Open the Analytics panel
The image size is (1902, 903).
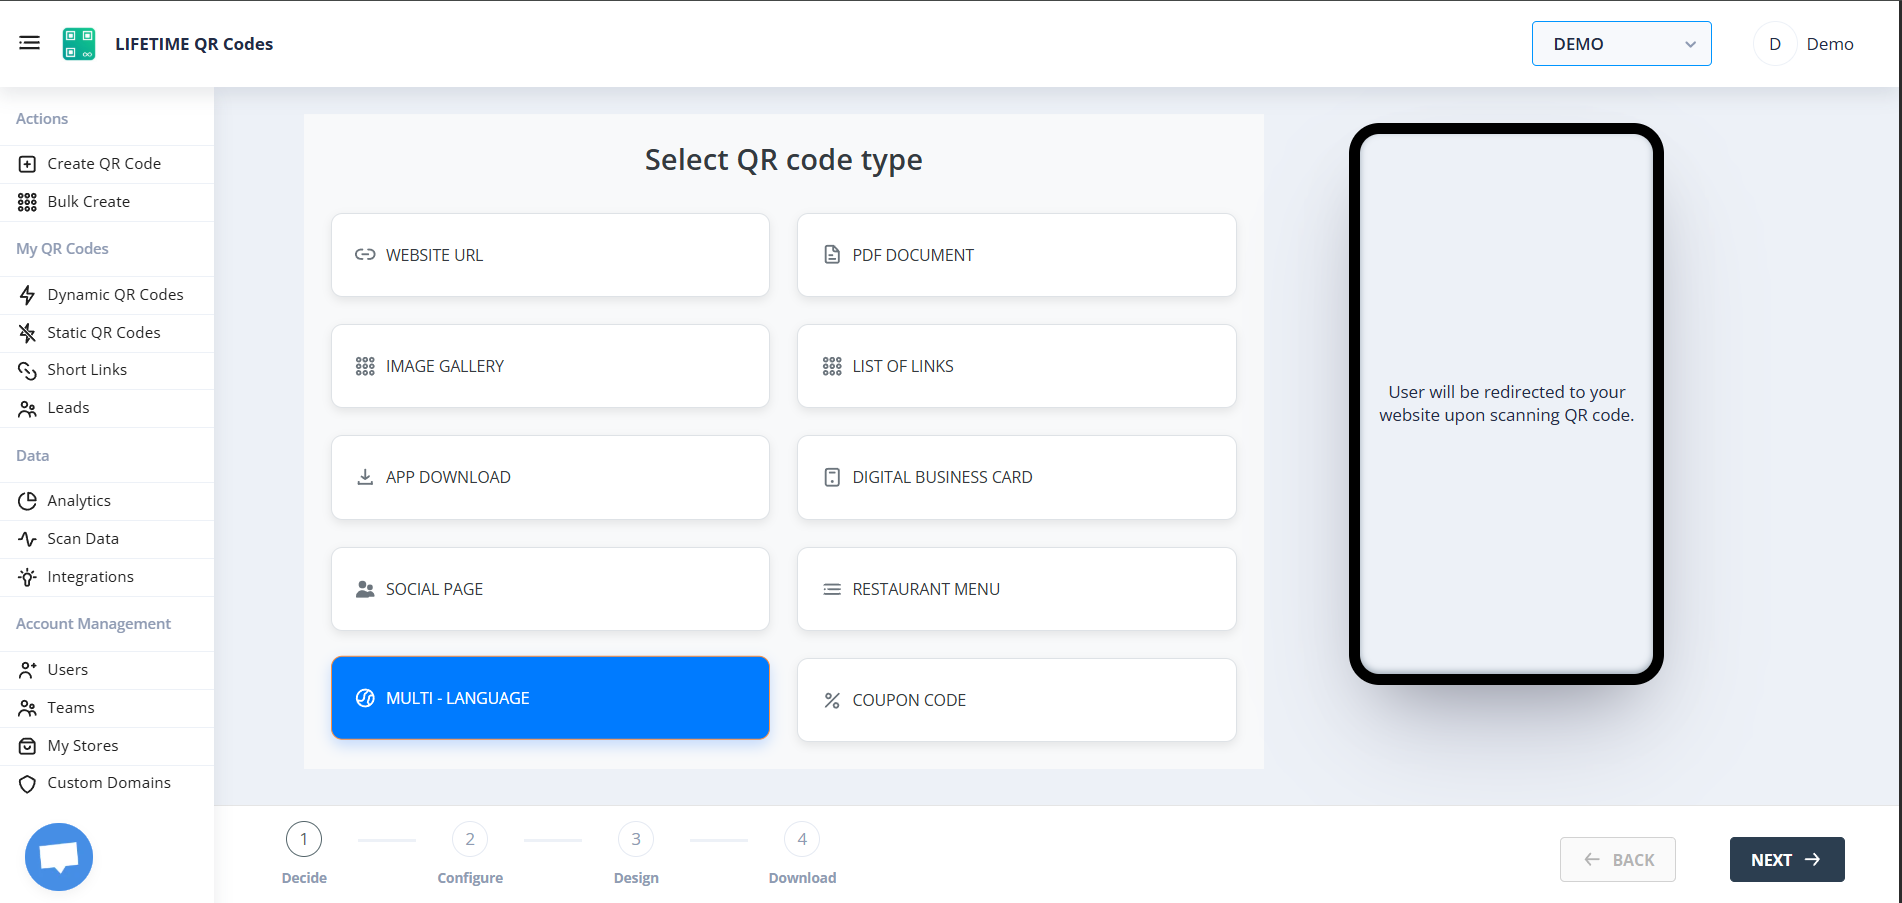point(81,500)
